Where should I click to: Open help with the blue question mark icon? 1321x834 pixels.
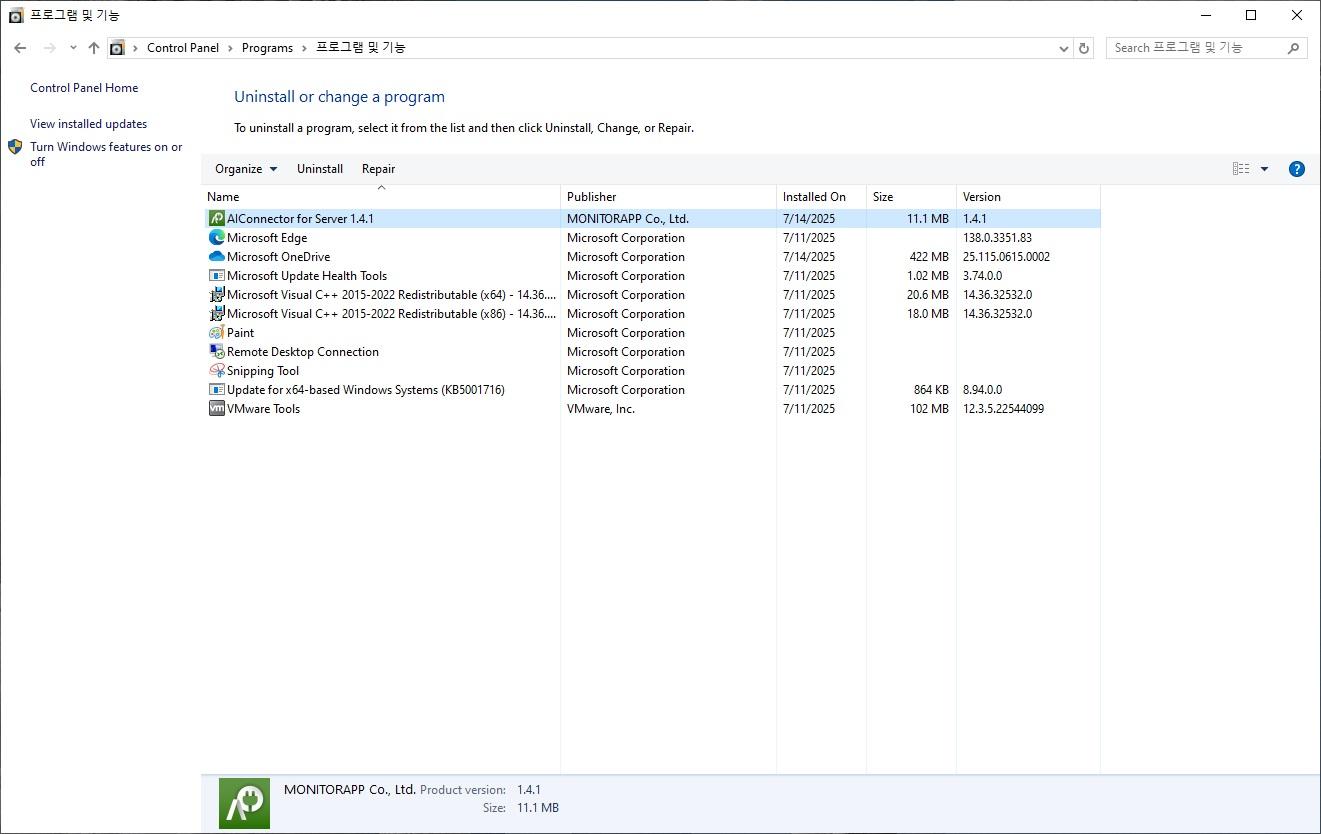click(1296, 169)
